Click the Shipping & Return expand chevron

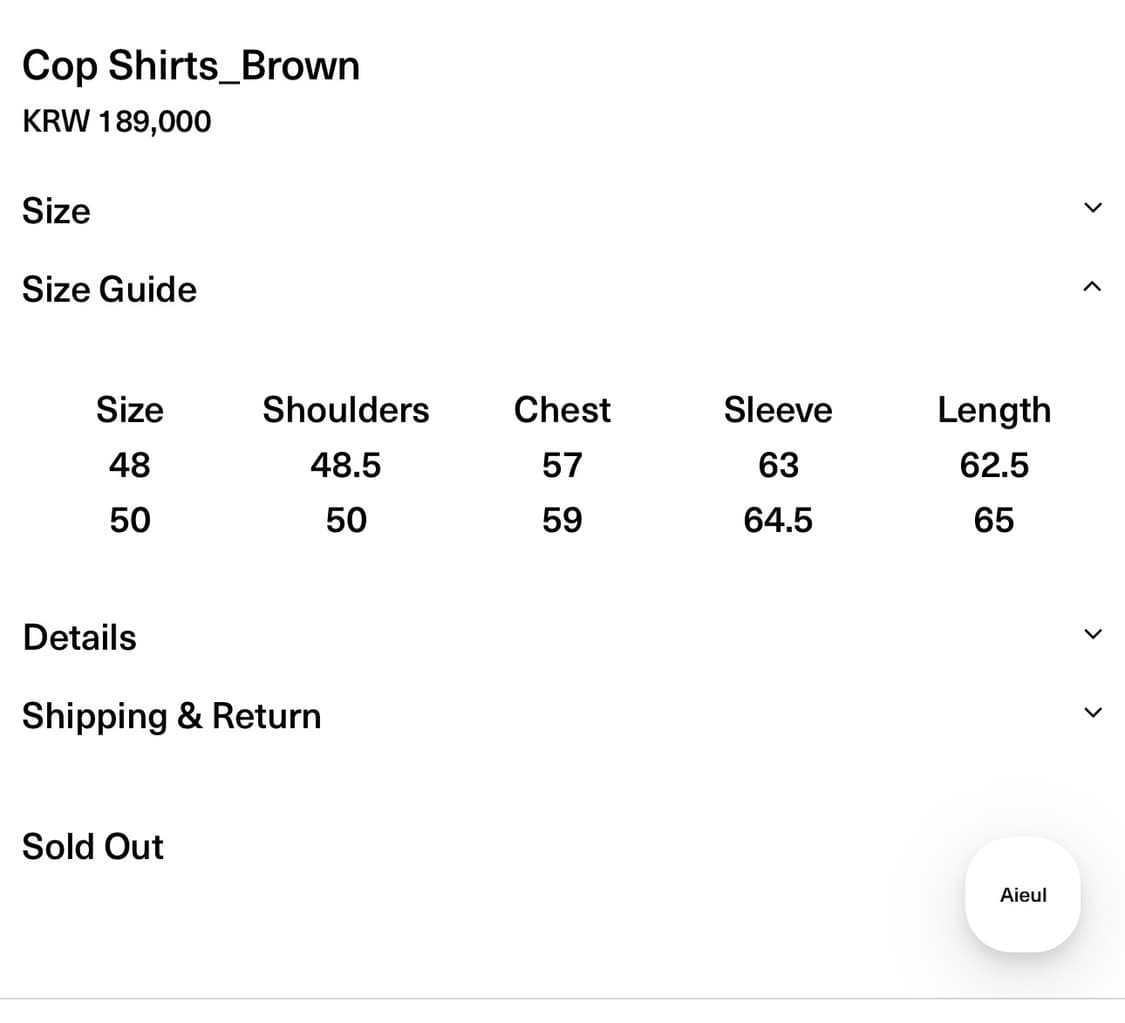(x=1092, y=712)
